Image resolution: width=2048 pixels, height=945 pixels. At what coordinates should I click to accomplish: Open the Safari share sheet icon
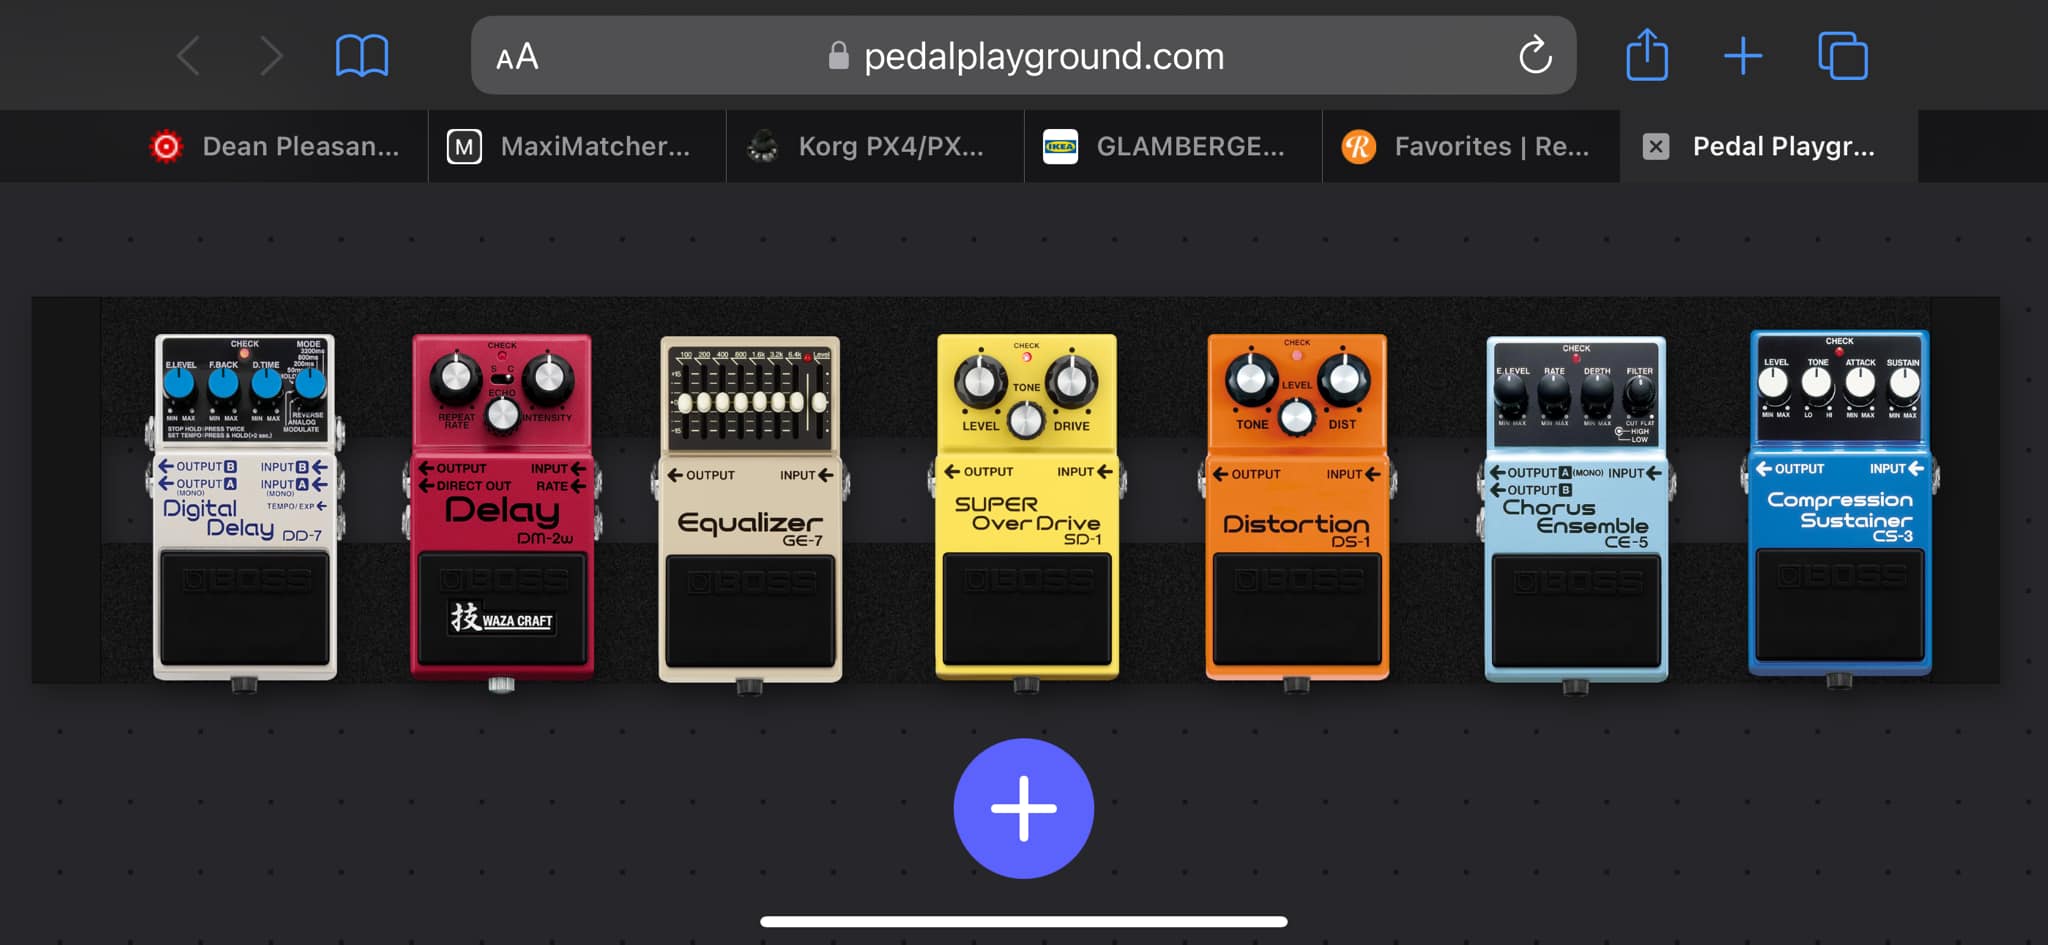pyautogui.click(x=1647, y=54)
